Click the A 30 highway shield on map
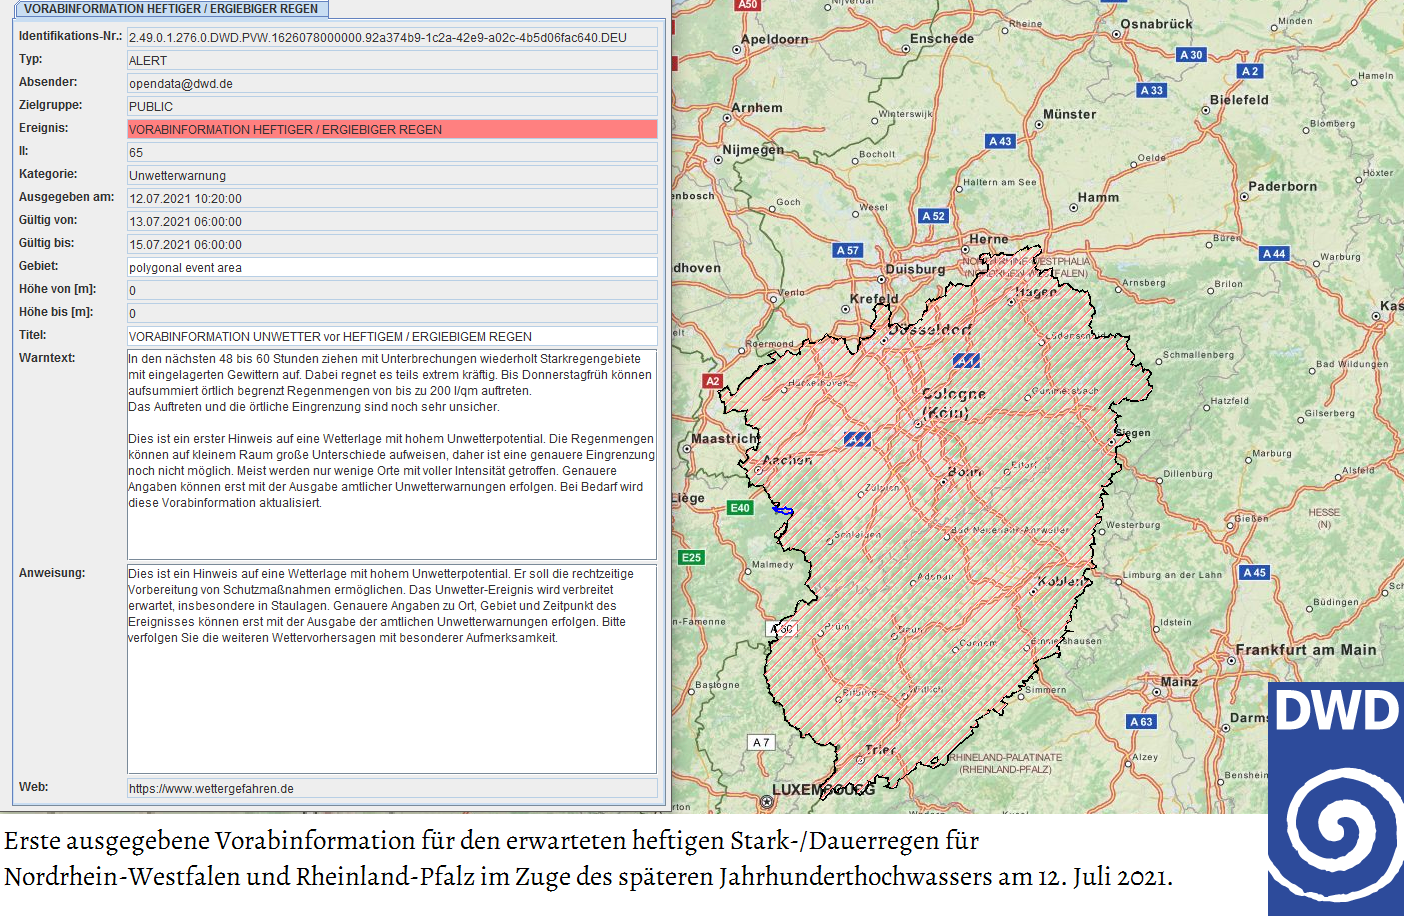Viewport: 1404px width, 916px height. [1191, 55]
